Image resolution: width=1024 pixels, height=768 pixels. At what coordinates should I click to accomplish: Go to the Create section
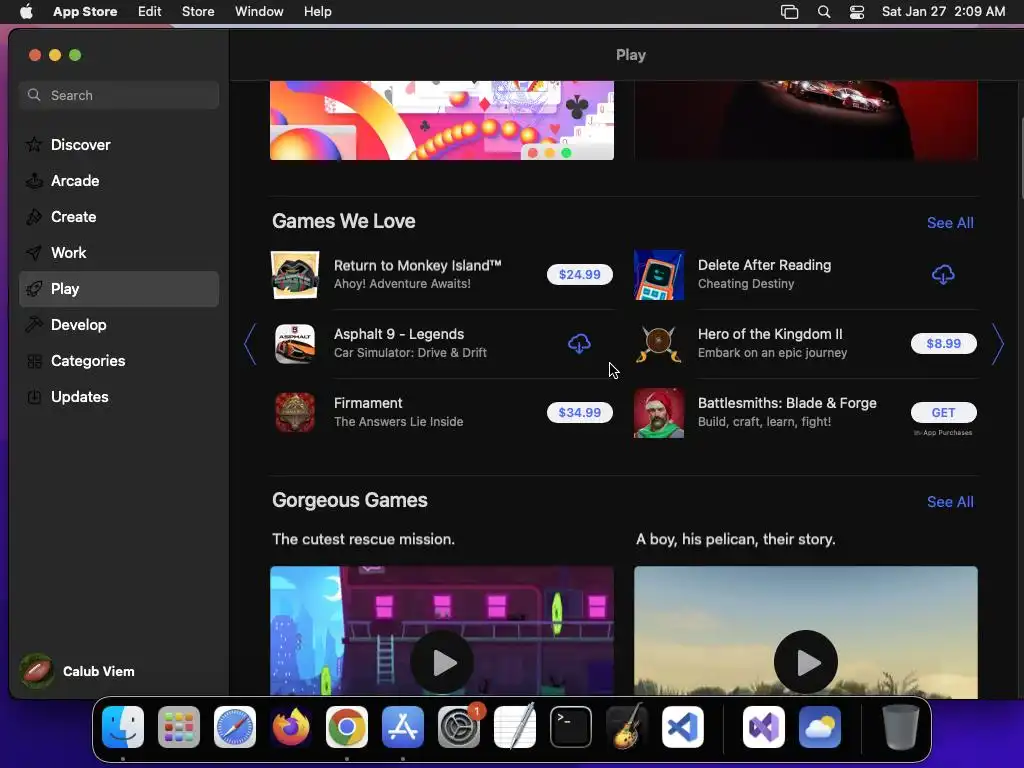point(120,217)
